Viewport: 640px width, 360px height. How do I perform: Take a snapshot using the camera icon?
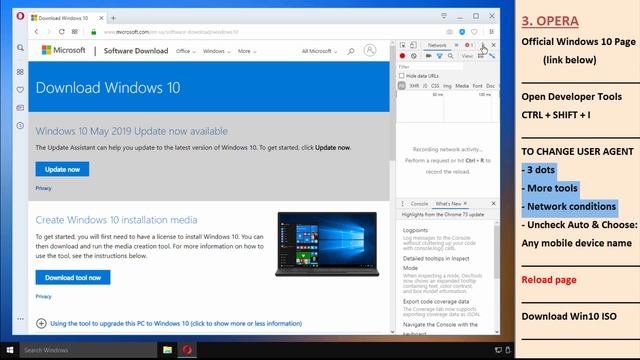pos(449,32)
